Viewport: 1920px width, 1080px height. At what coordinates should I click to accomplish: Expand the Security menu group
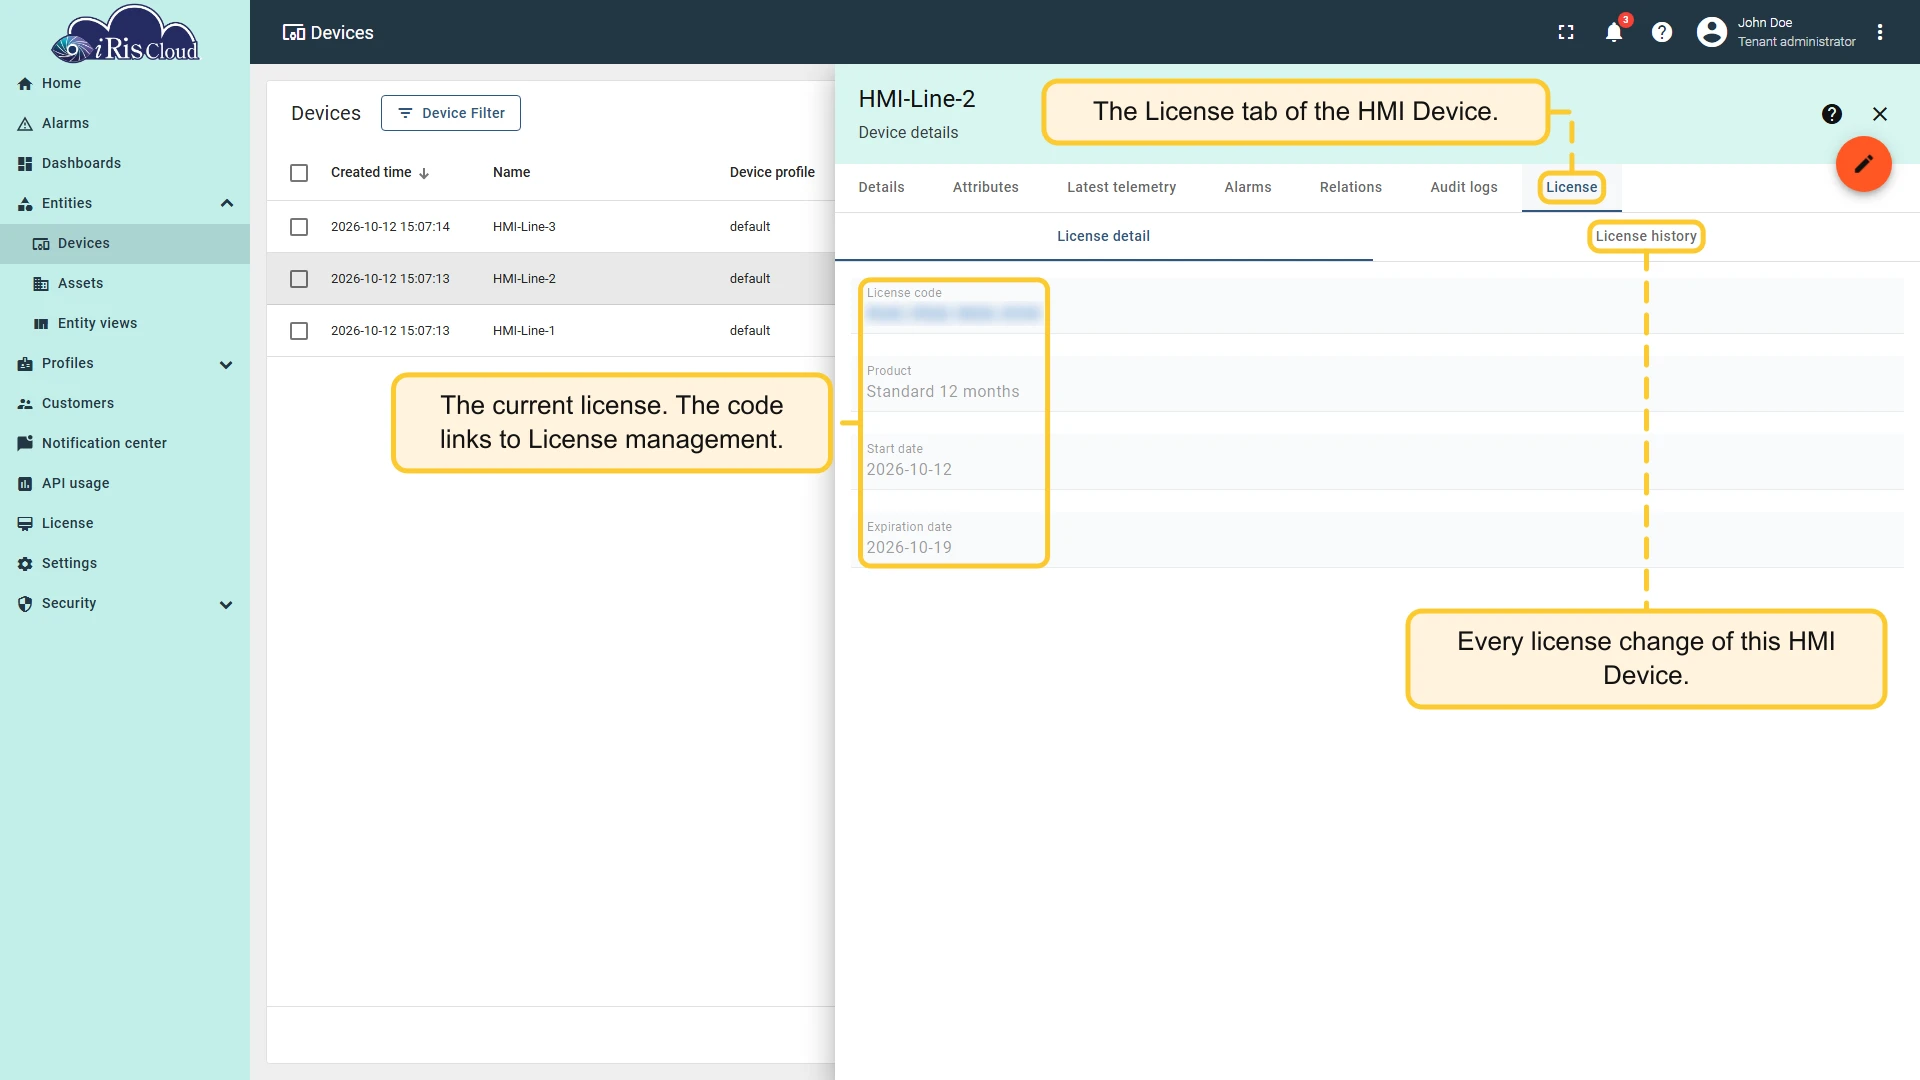[x=226, y=604]
